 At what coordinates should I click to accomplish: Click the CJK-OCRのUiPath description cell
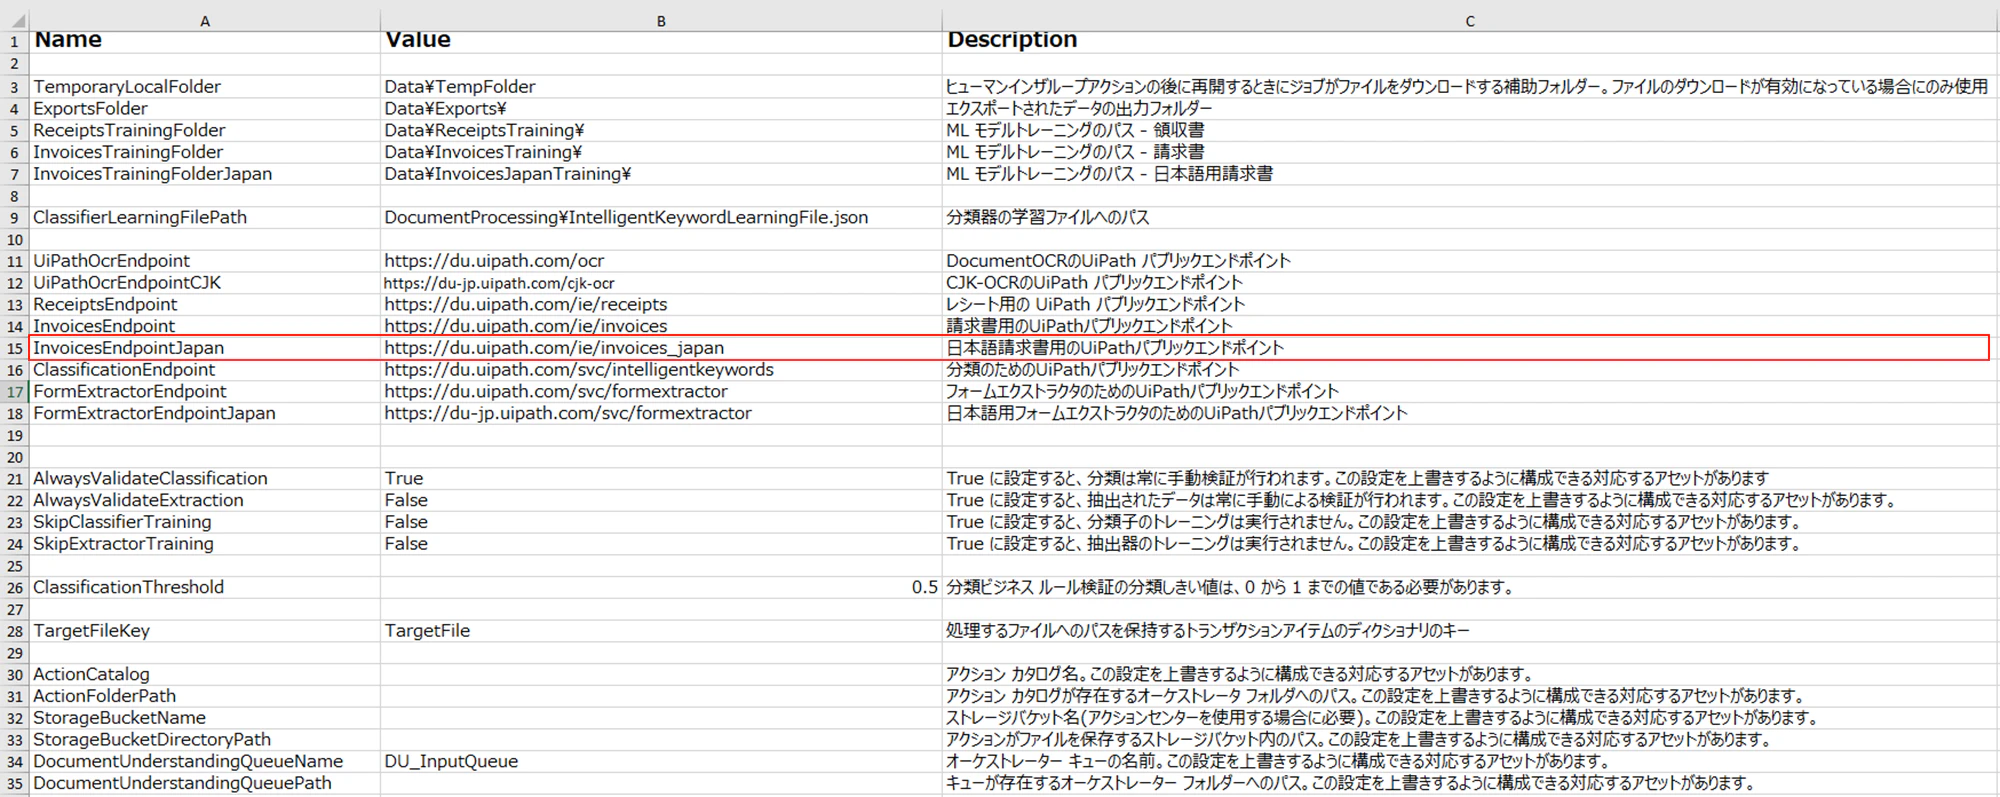coord(1470,283)
